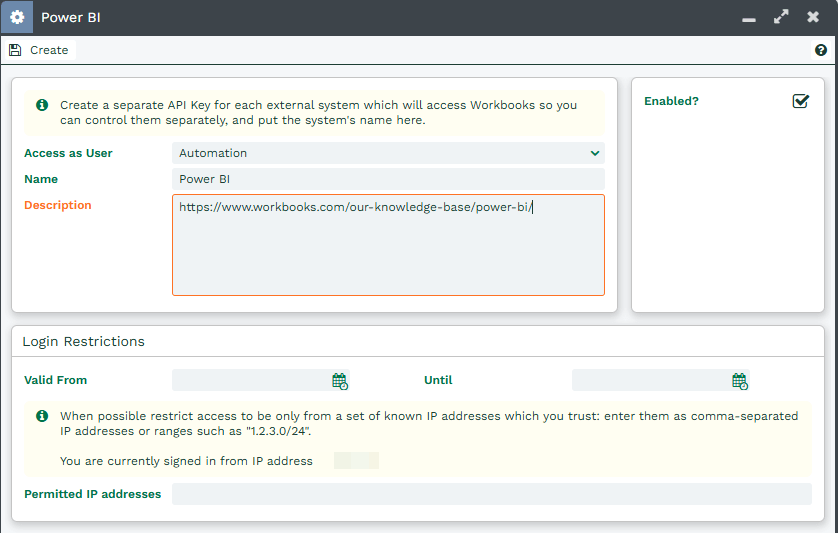This screenshot has width=838, height=533.
Task: Click the Access as User label
Action: click(68, 153)
